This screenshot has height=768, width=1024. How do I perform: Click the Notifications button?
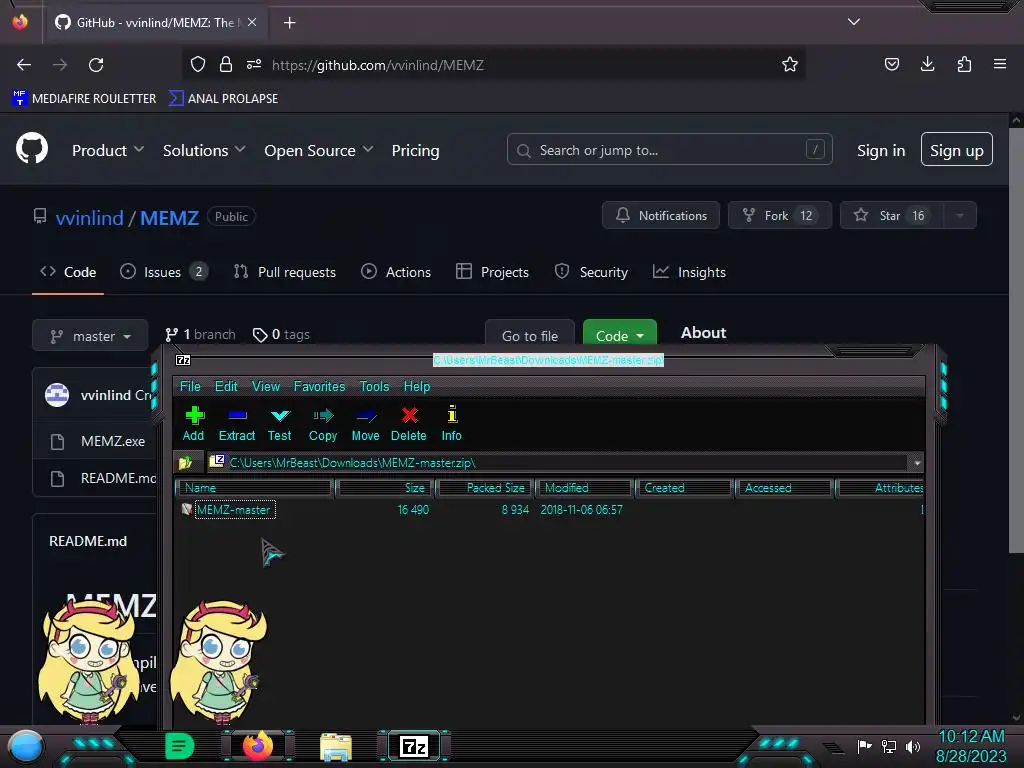click(661, 216)
